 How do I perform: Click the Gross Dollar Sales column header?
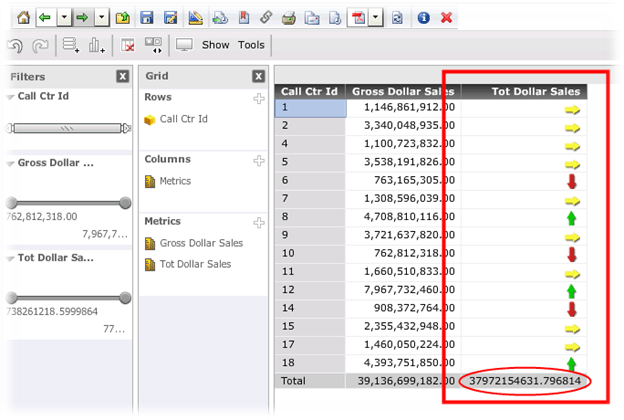coord(403,92)
